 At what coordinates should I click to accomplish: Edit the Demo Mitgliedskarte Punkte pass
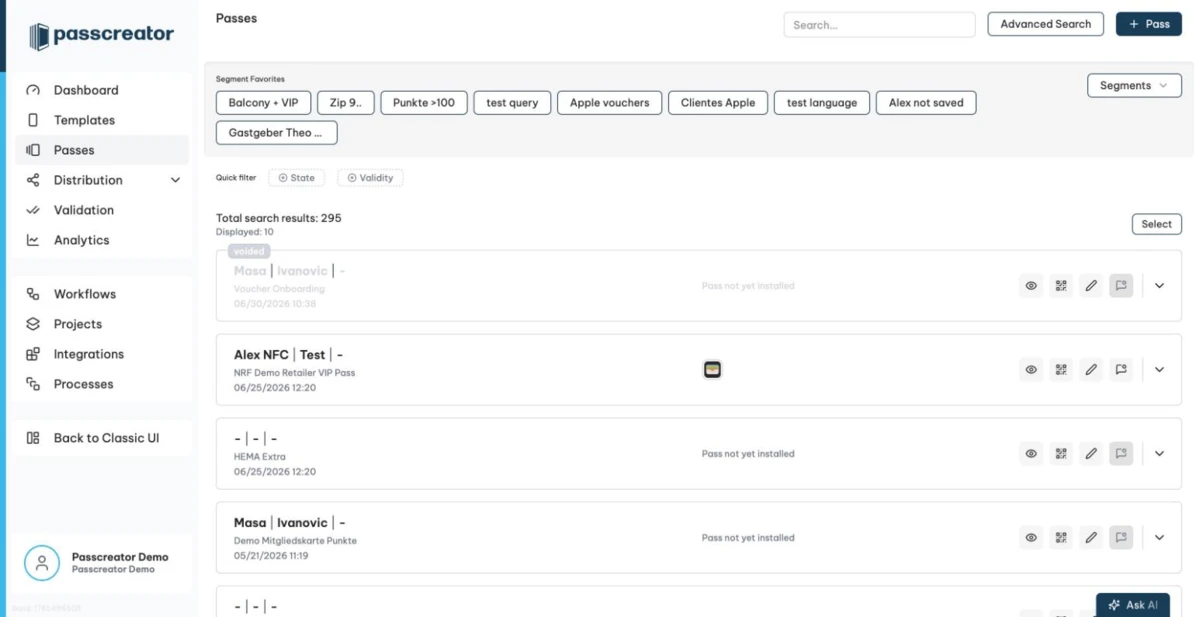click(x=1091, y=538)
